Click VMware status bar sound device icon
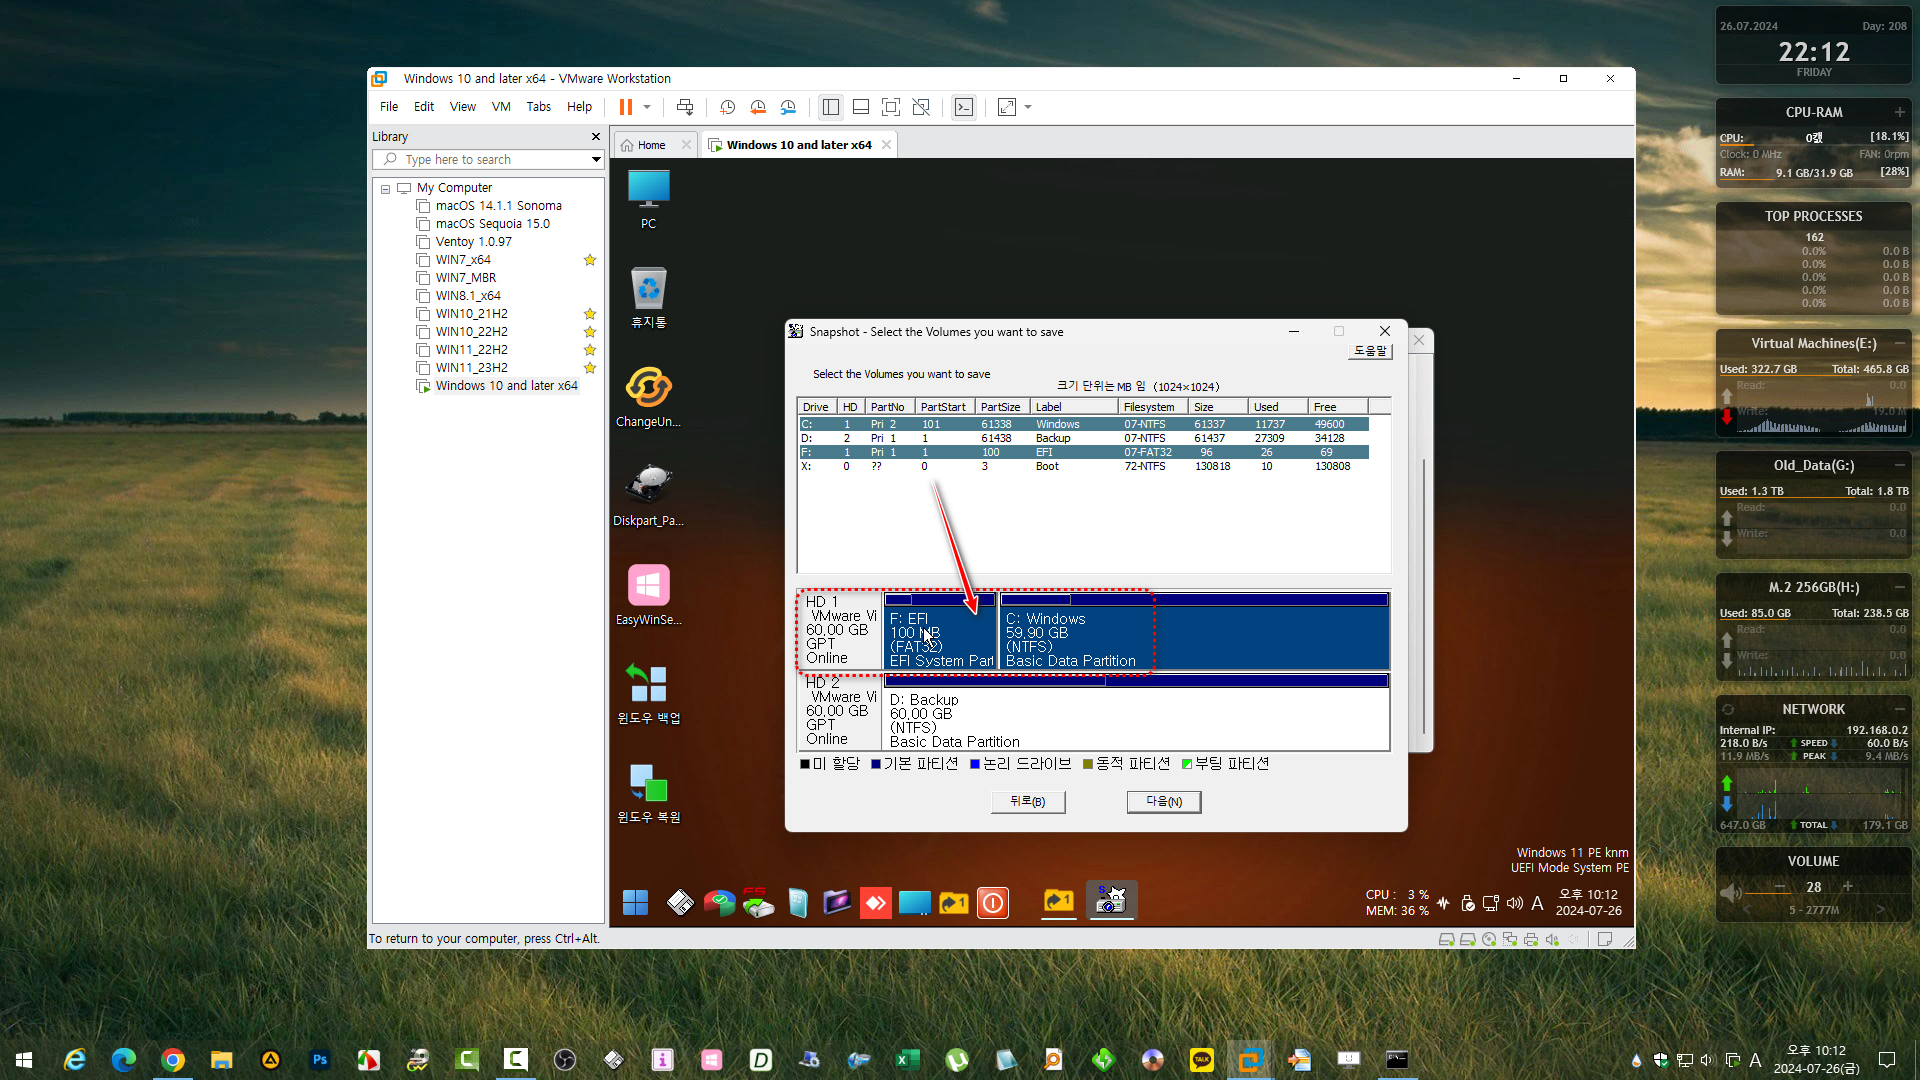 (1552, 939)
